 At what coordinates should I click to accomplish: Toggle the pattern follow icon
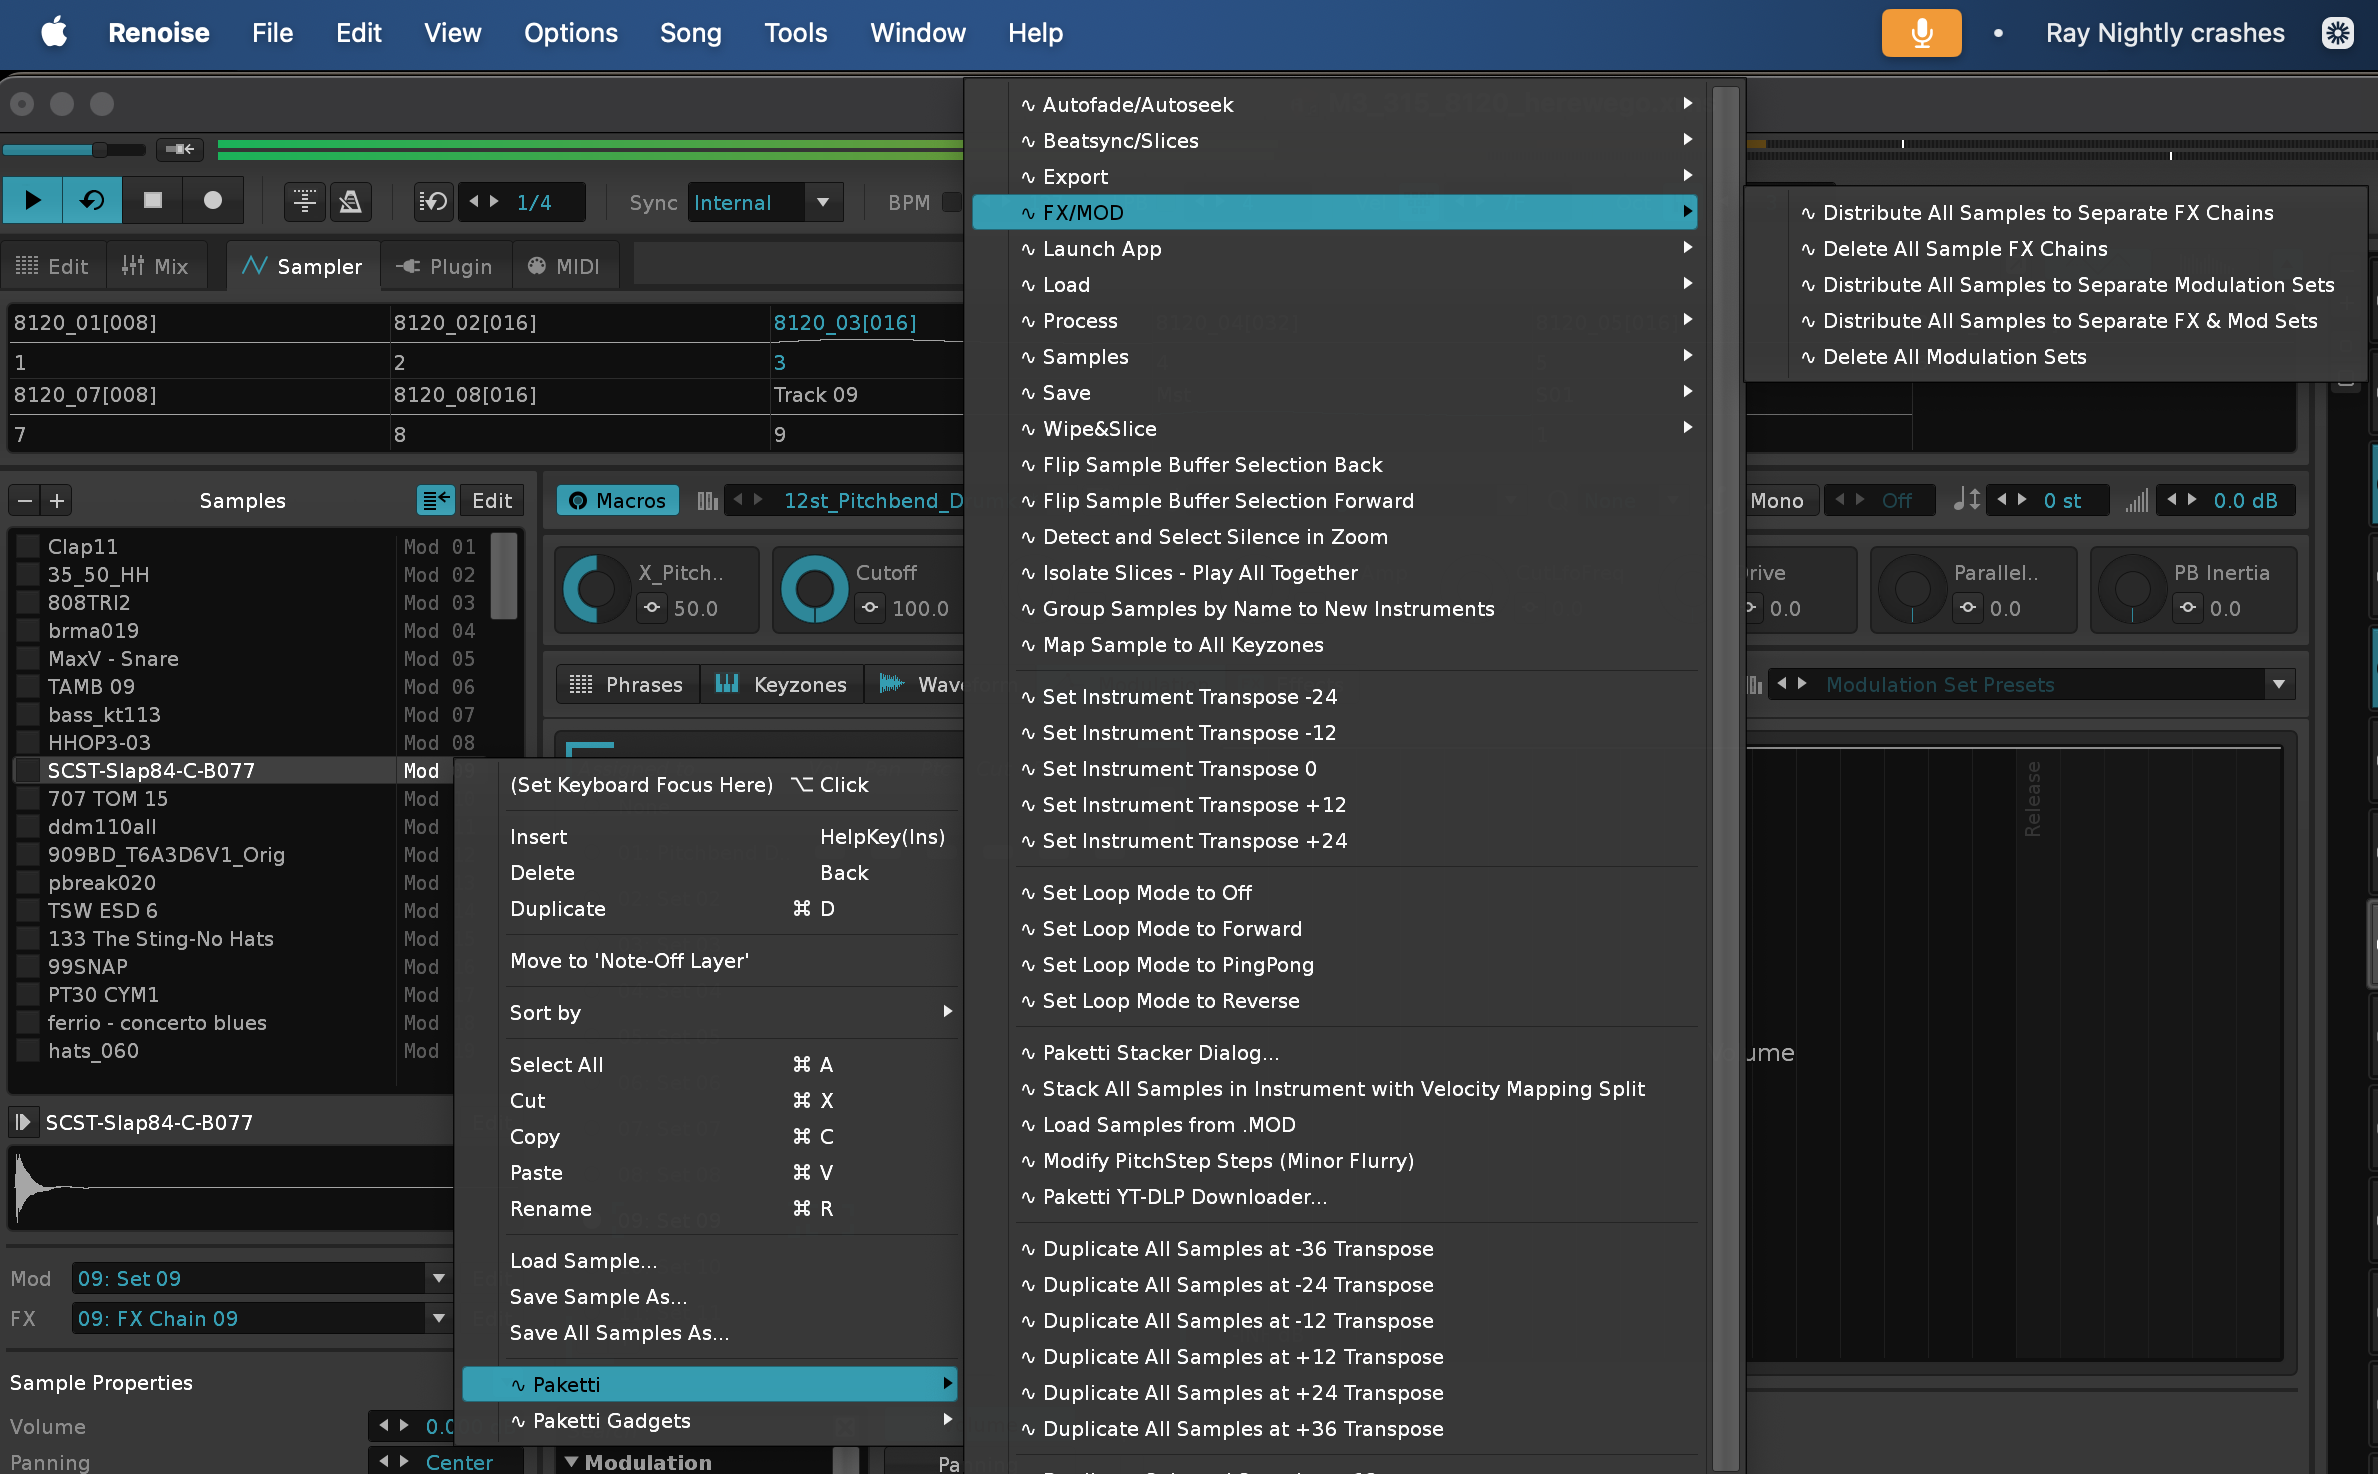(305, 202)
